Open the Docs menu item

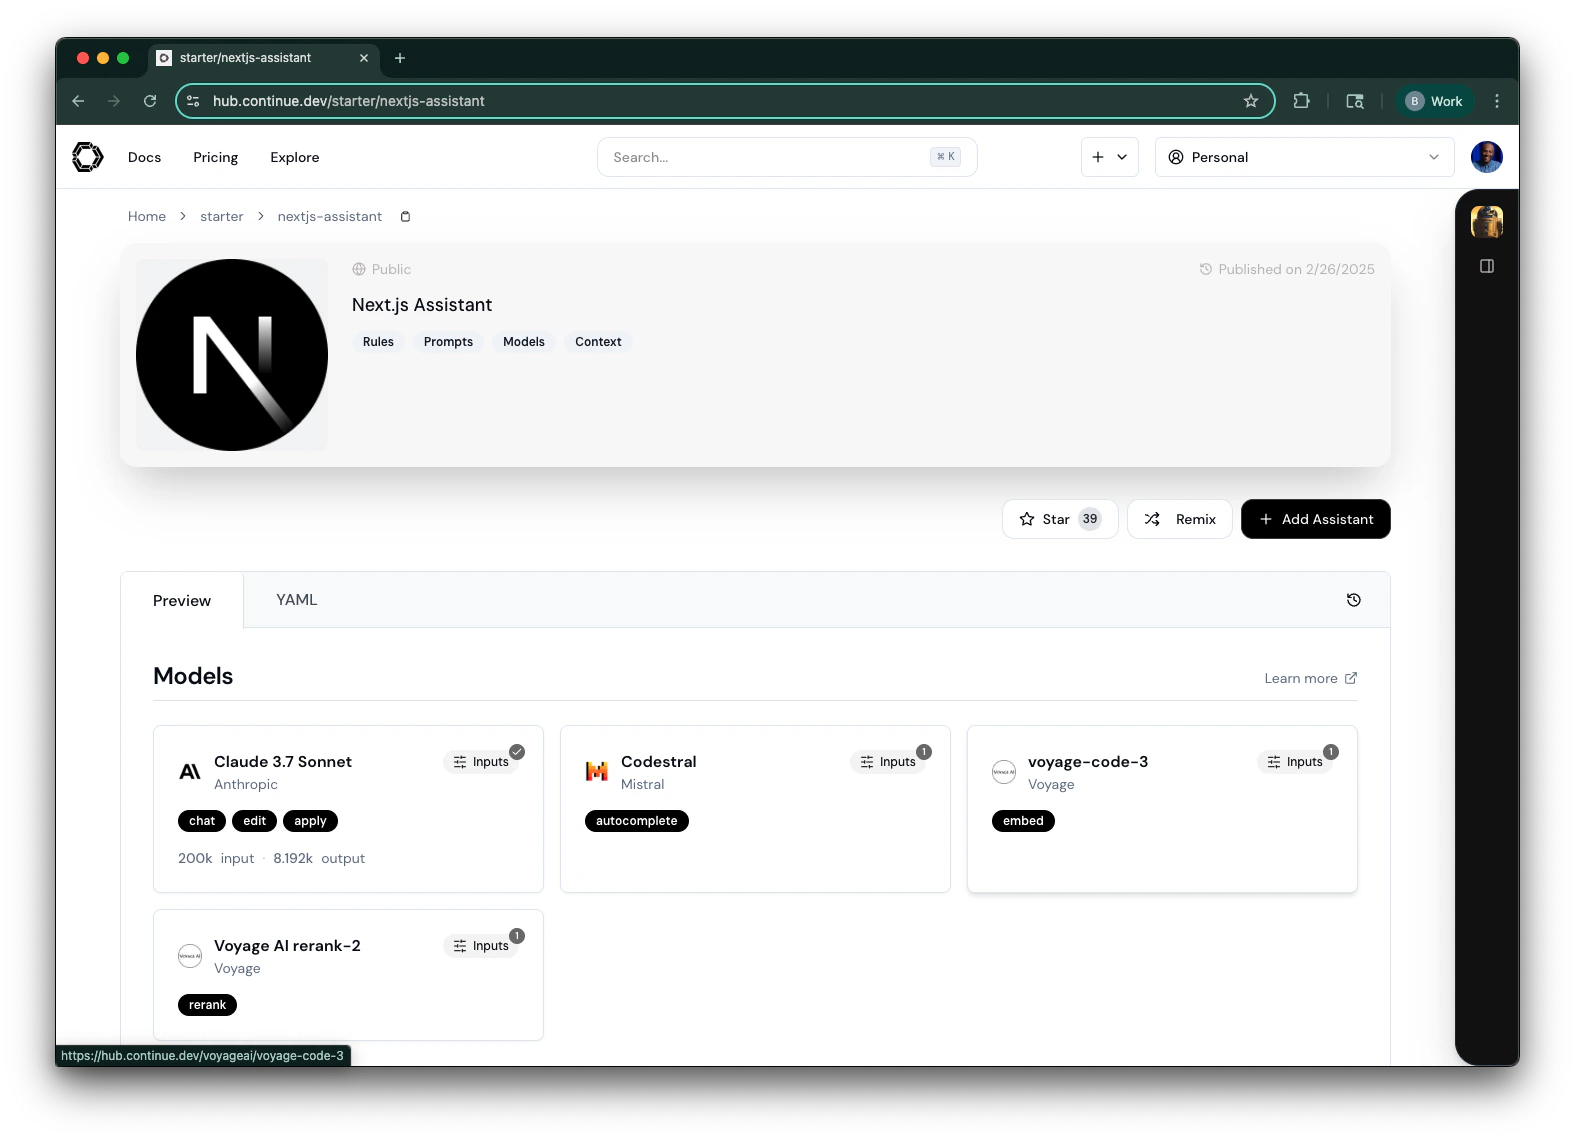pyautogui.click(x=144, y=157)
